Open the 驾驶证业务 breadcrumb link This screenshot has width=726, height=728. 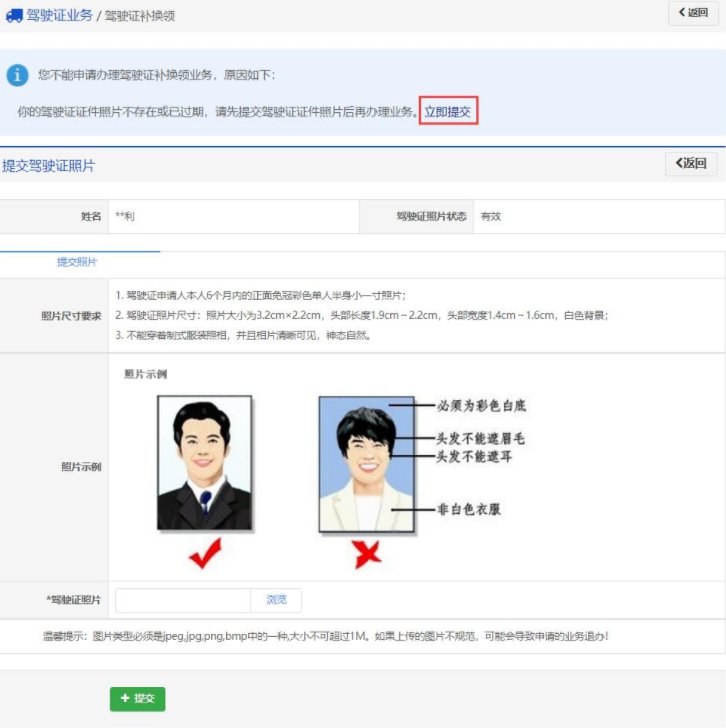(x=59, y=16)
